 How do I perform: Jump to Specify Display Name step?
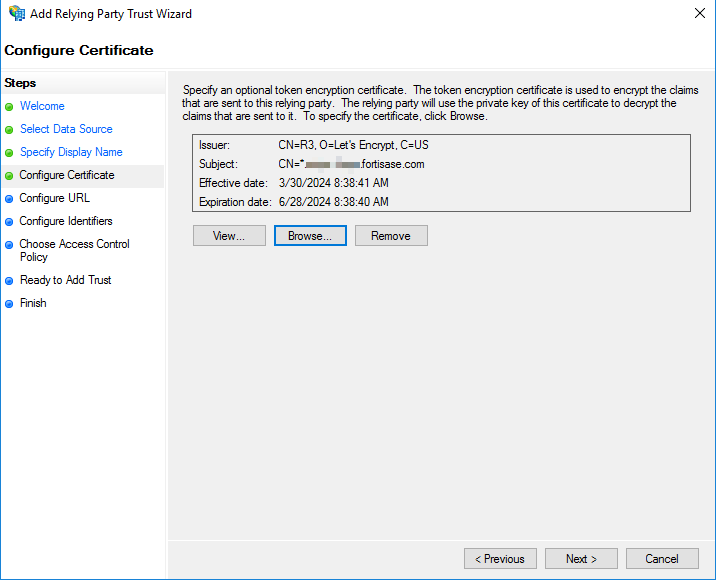pos(71,152)
